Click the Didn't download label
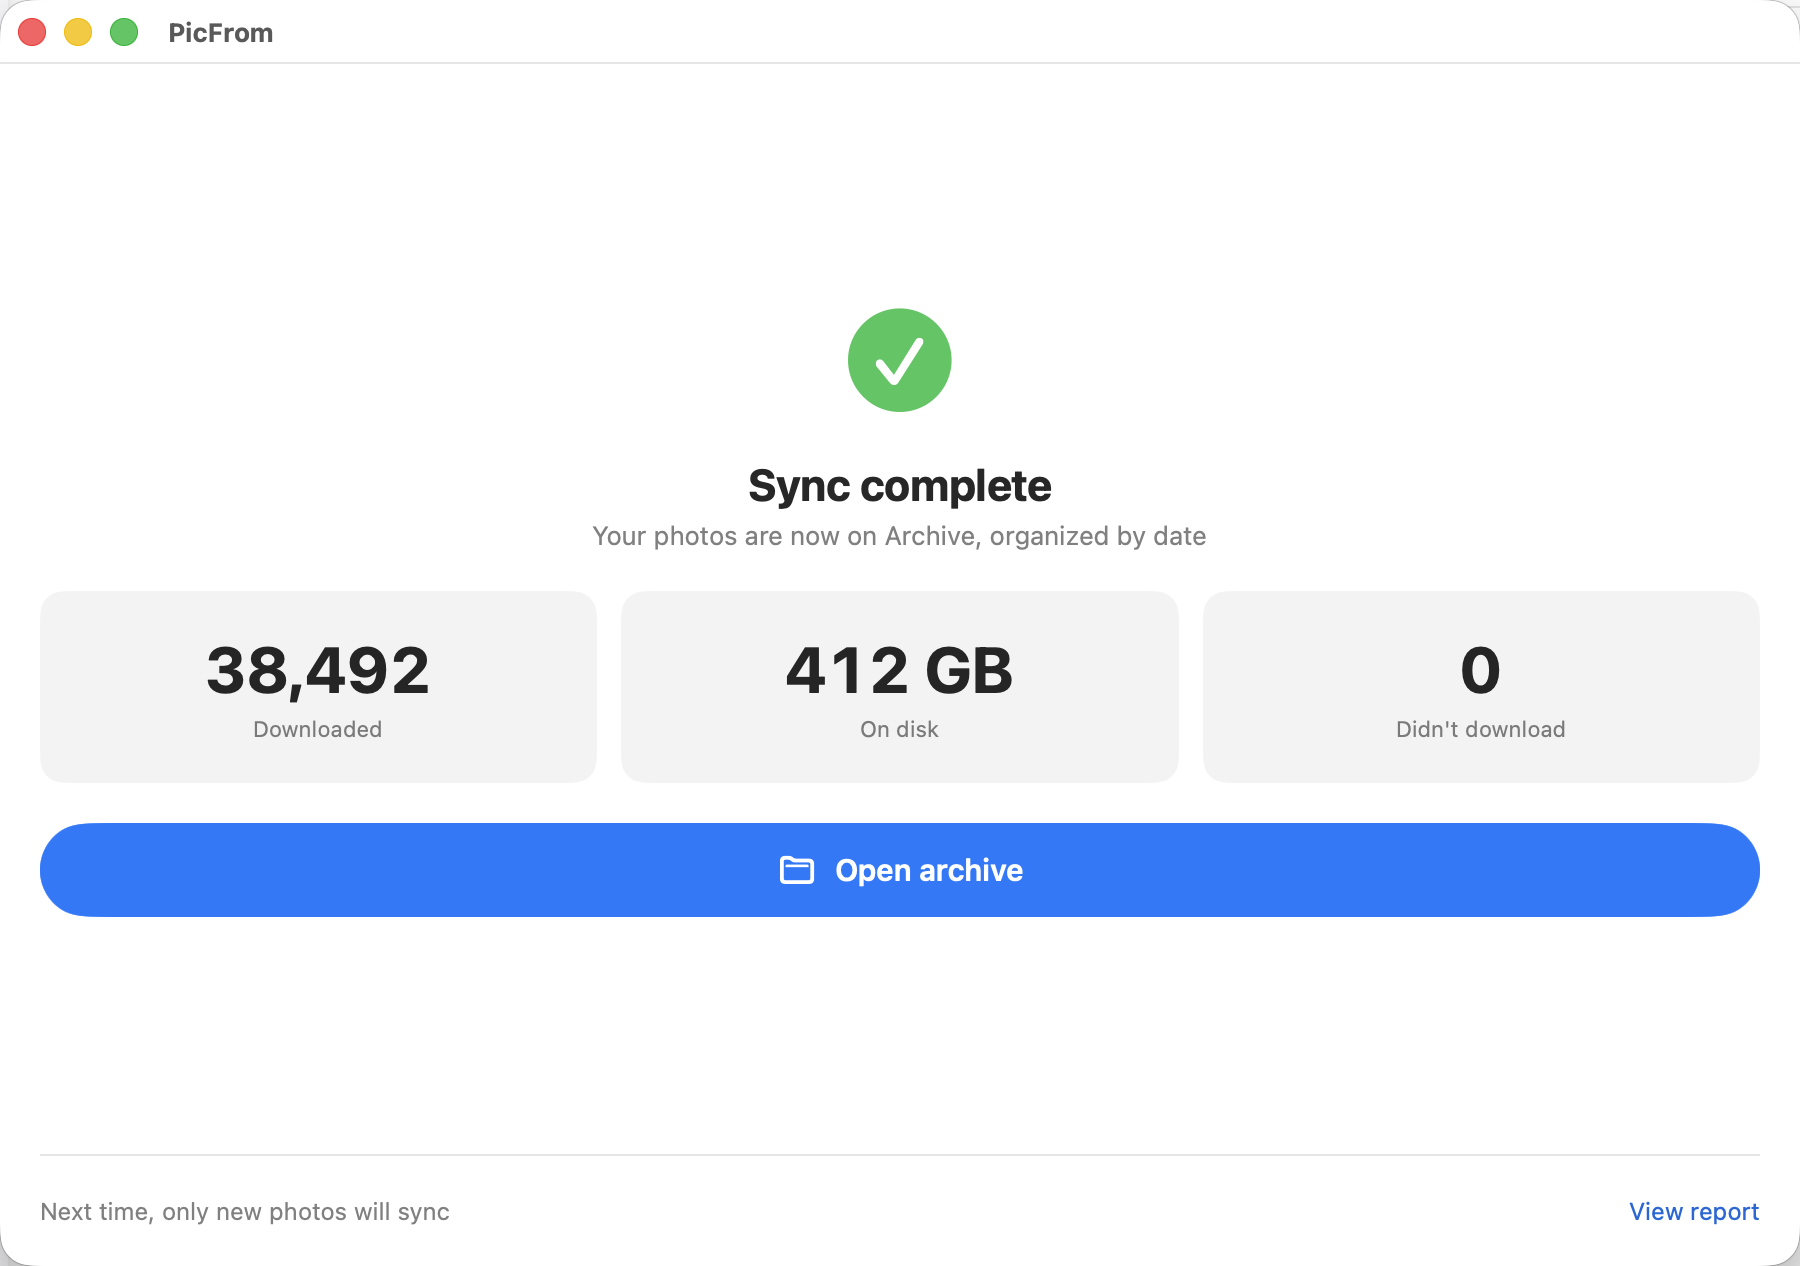Viewport: 1800px width, 1266px height. [x=1481, y=729]
